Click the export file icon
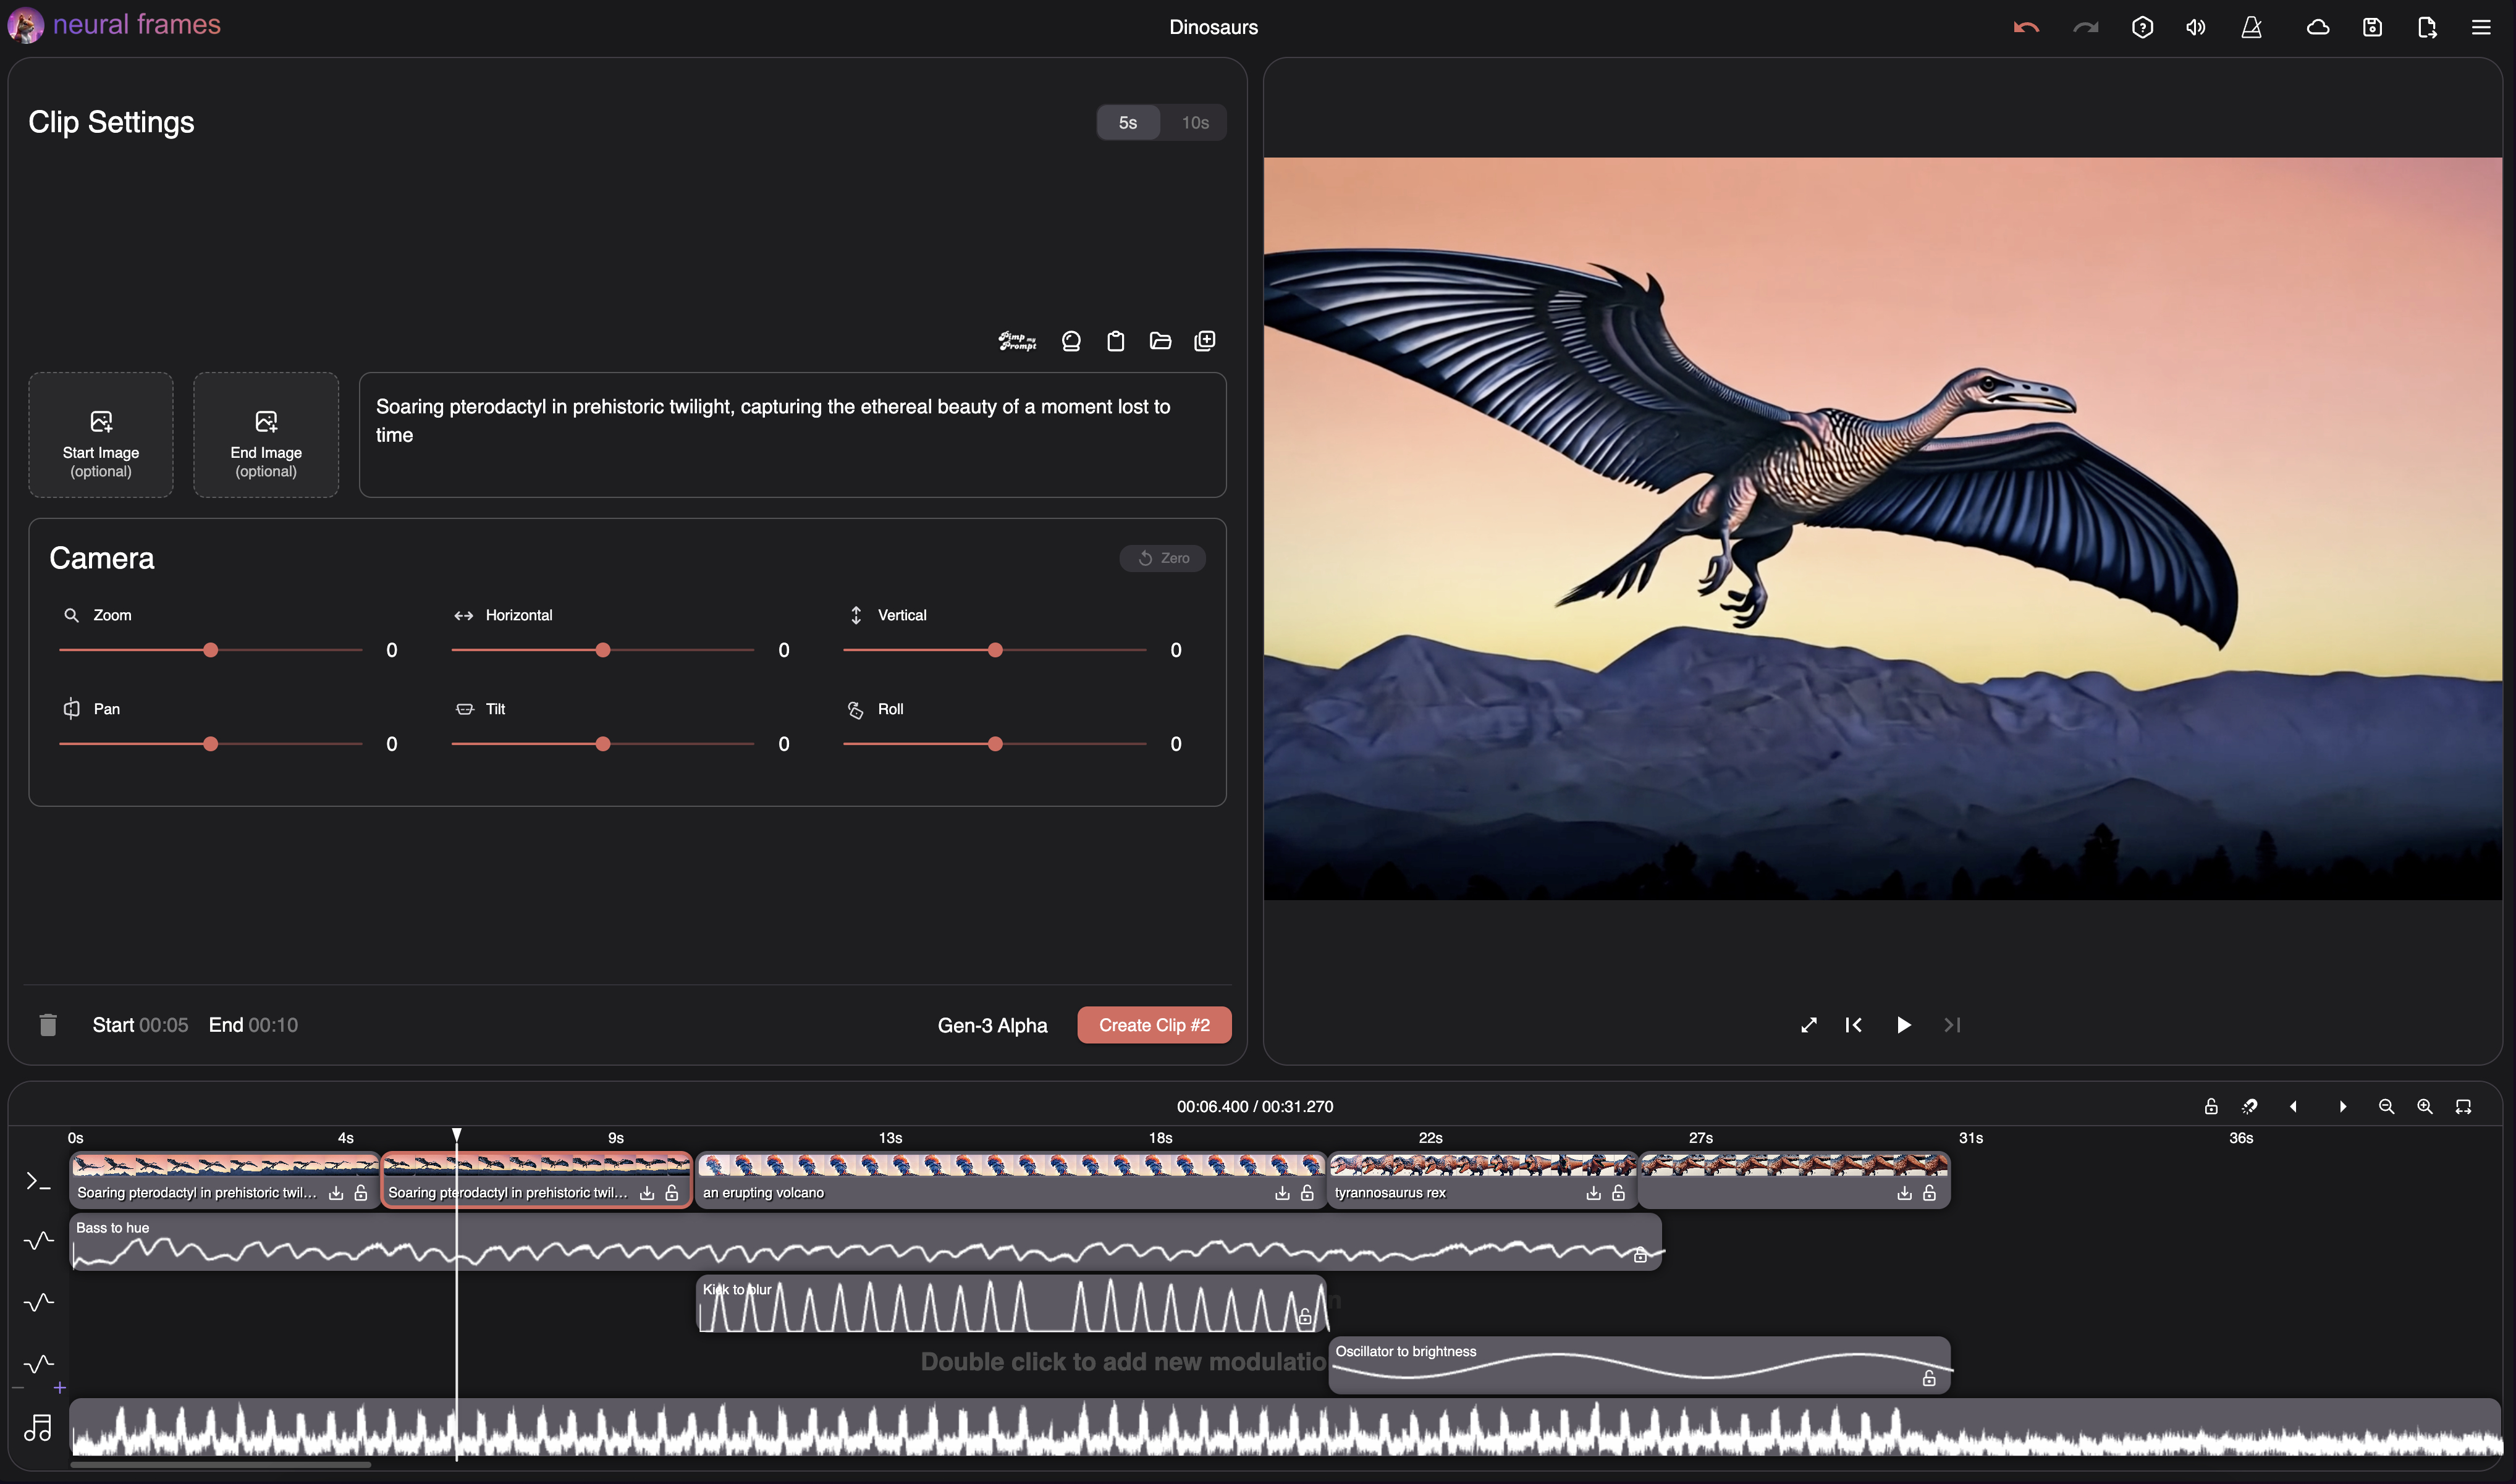The image size is (2516, 1484). coord(2427,27)
